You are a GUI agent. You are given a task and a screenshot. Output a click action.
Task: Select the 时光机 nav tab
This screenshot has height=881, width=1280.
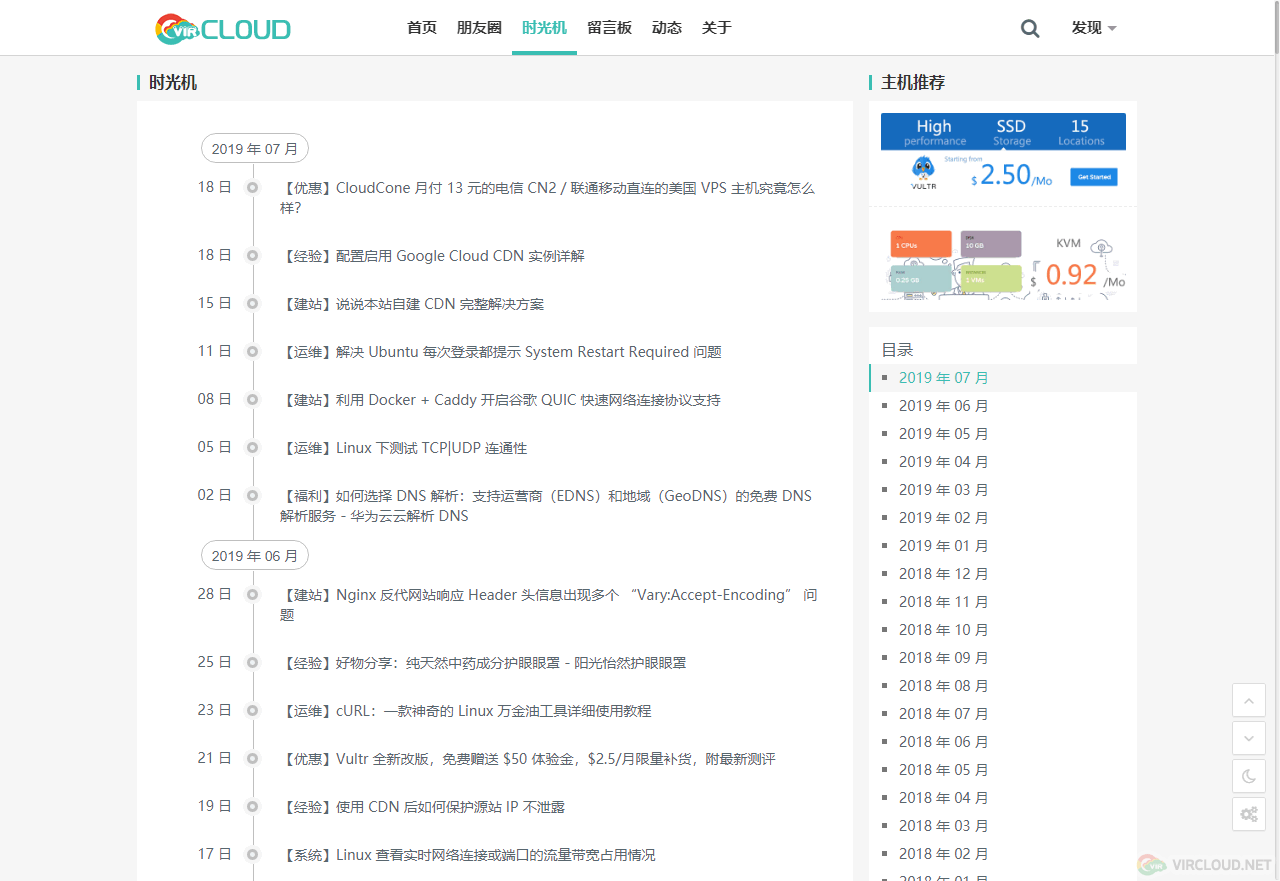544,28
